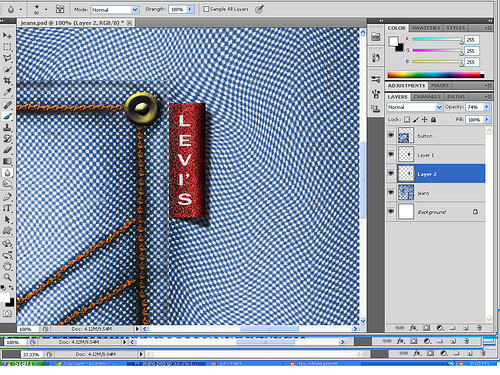The width and height of the screenshot is (500, 375).
Task: Hide the jeans layer
Action: tap(391, 192)
